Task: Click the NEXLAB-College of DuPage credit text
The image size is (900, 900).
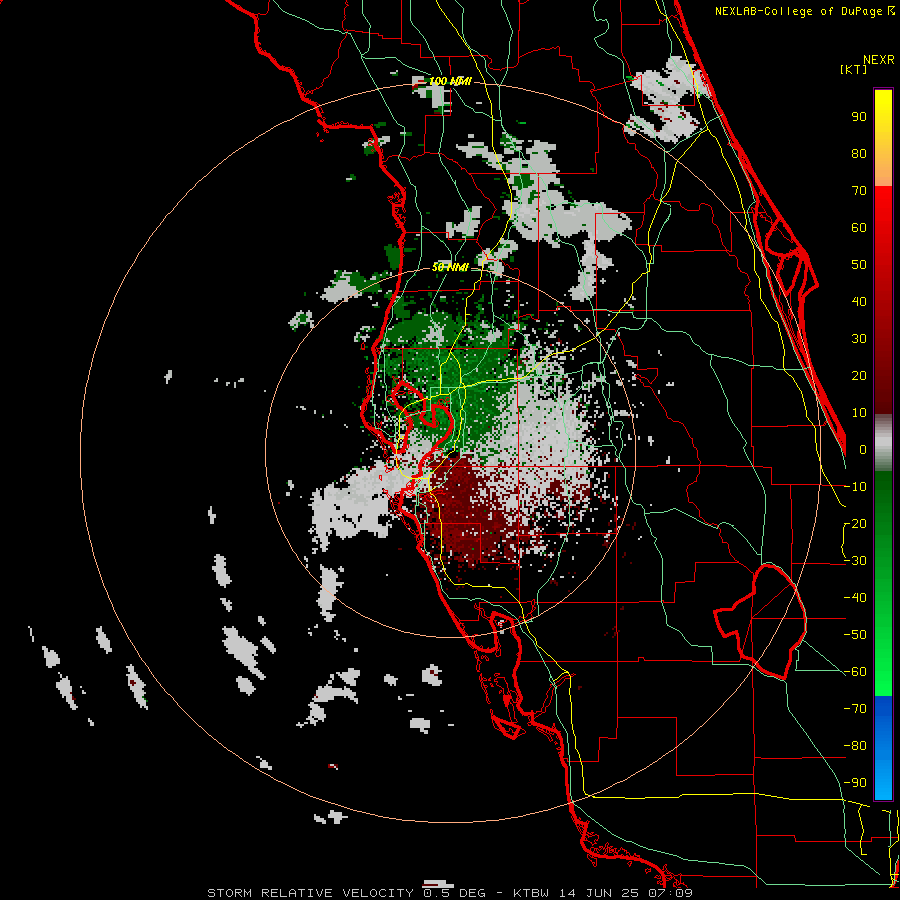Action: coord(804,11)
